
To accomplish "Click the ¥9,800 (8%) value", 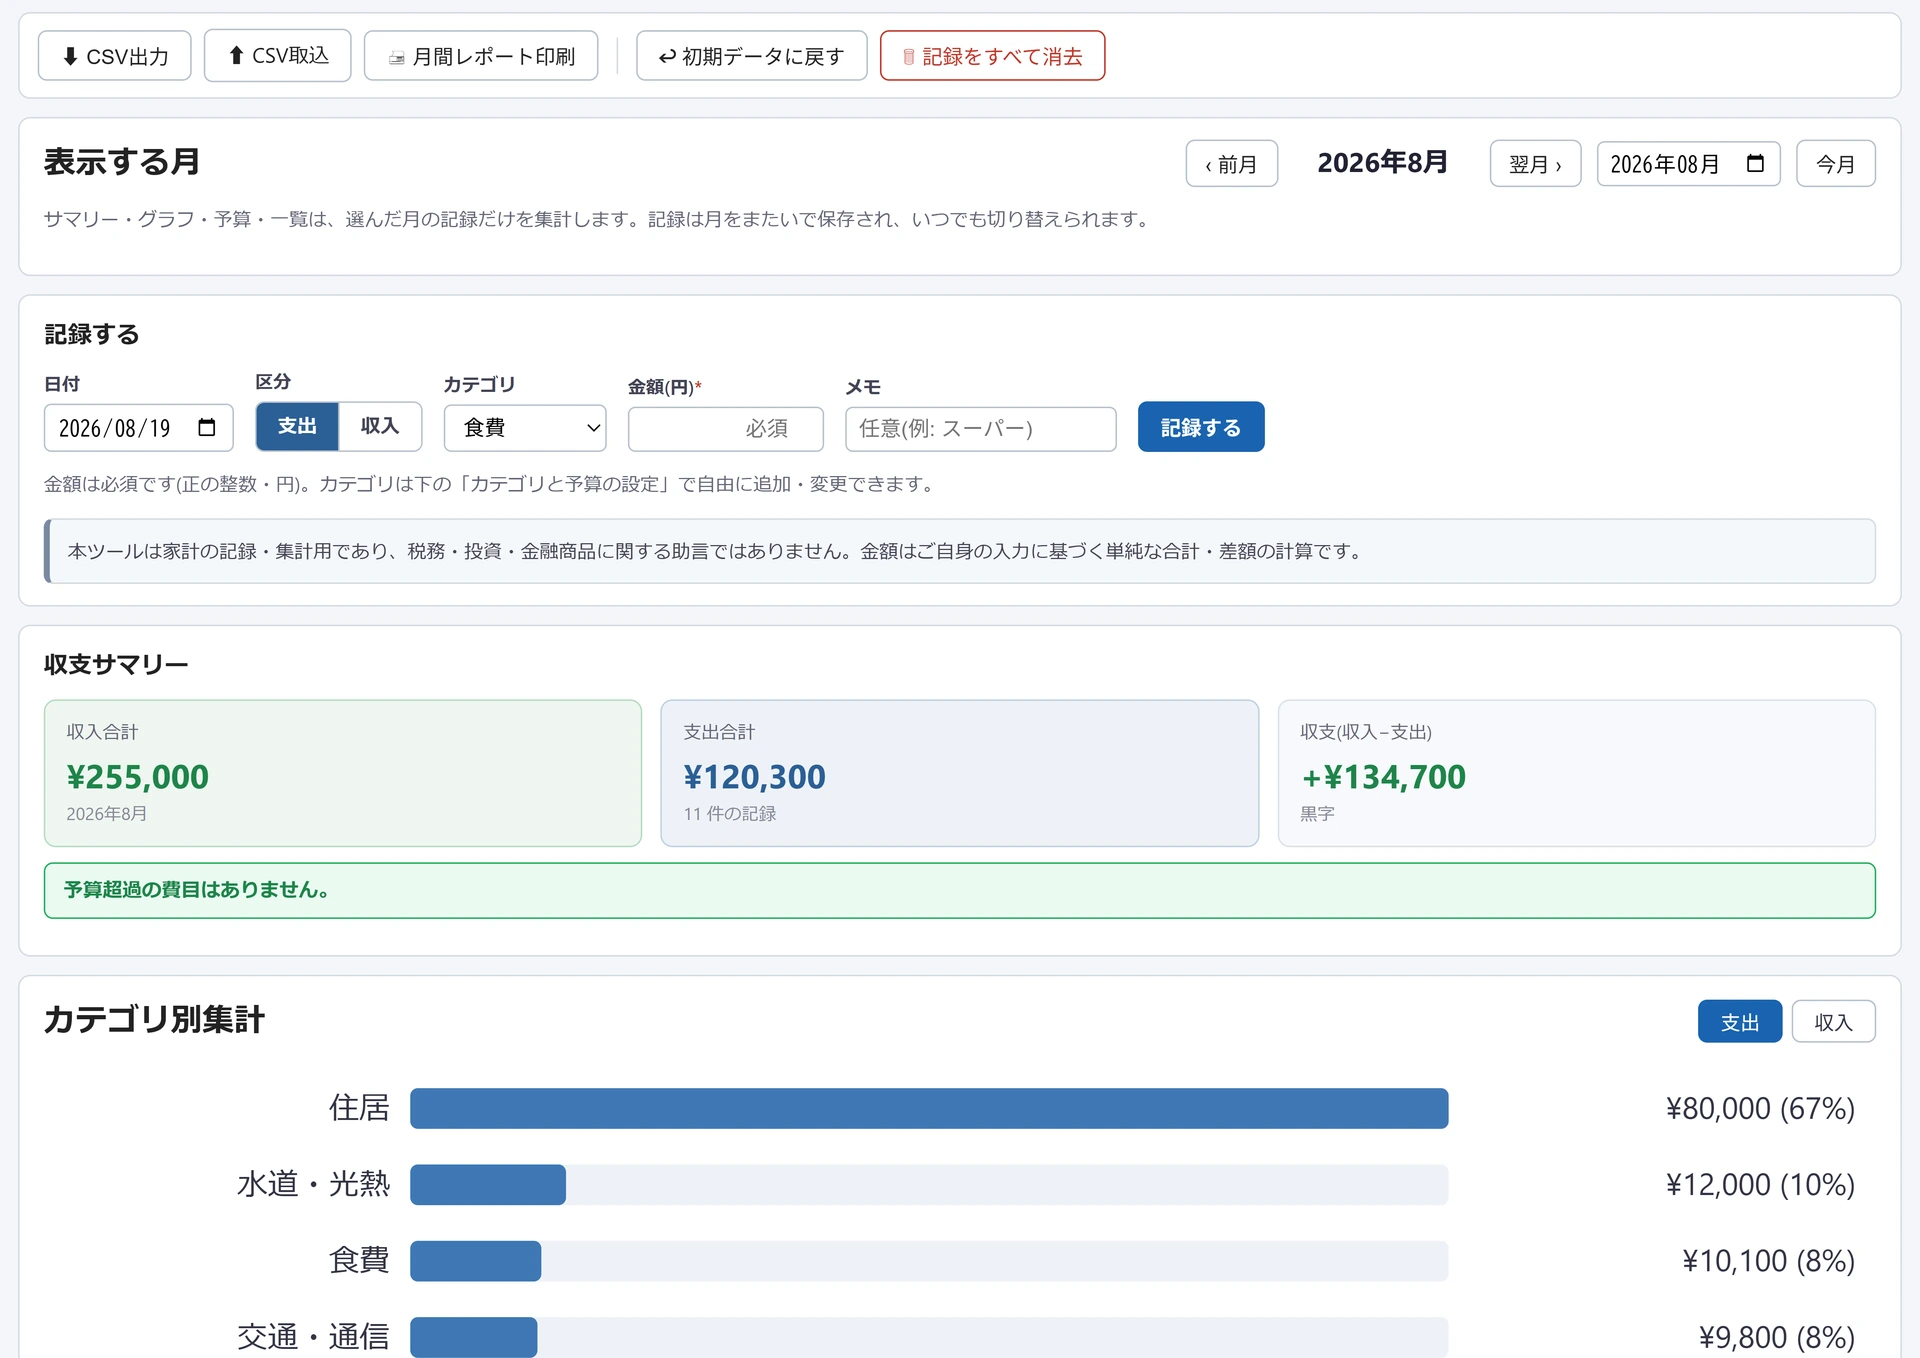I will point(1776,1337).
